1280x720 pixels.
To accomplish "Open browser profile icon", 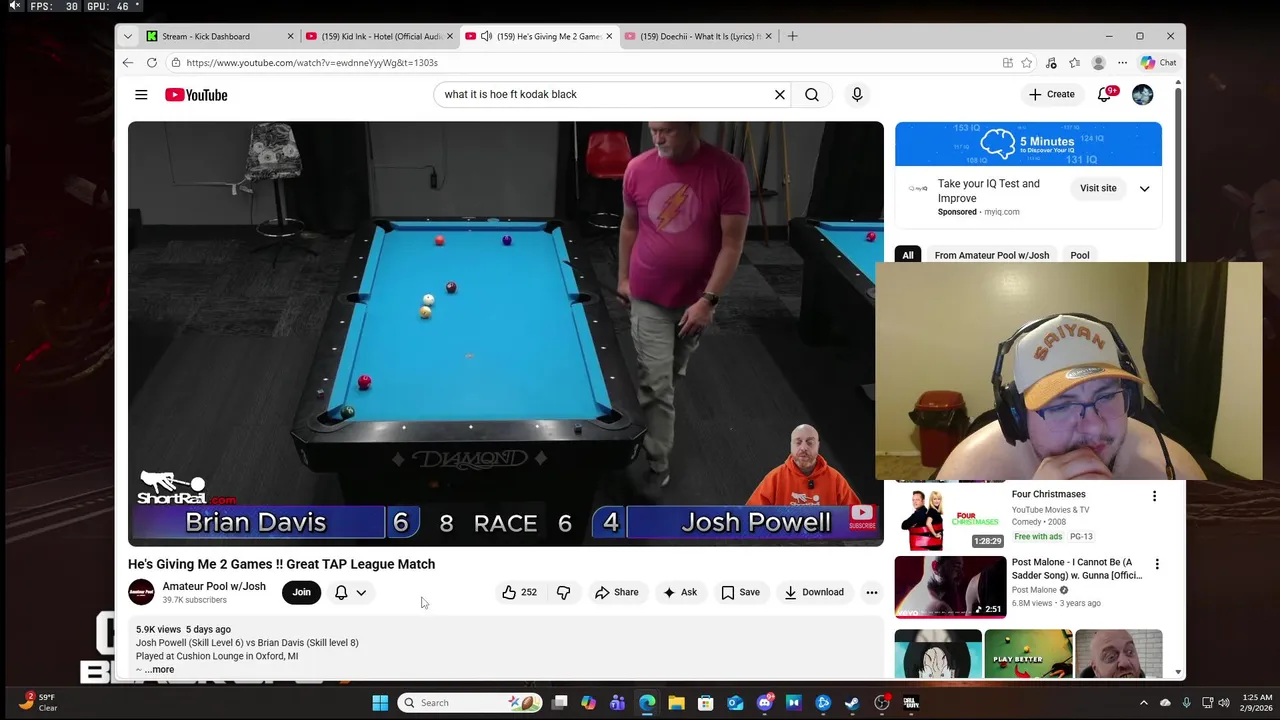I will tap(1098, 62).
